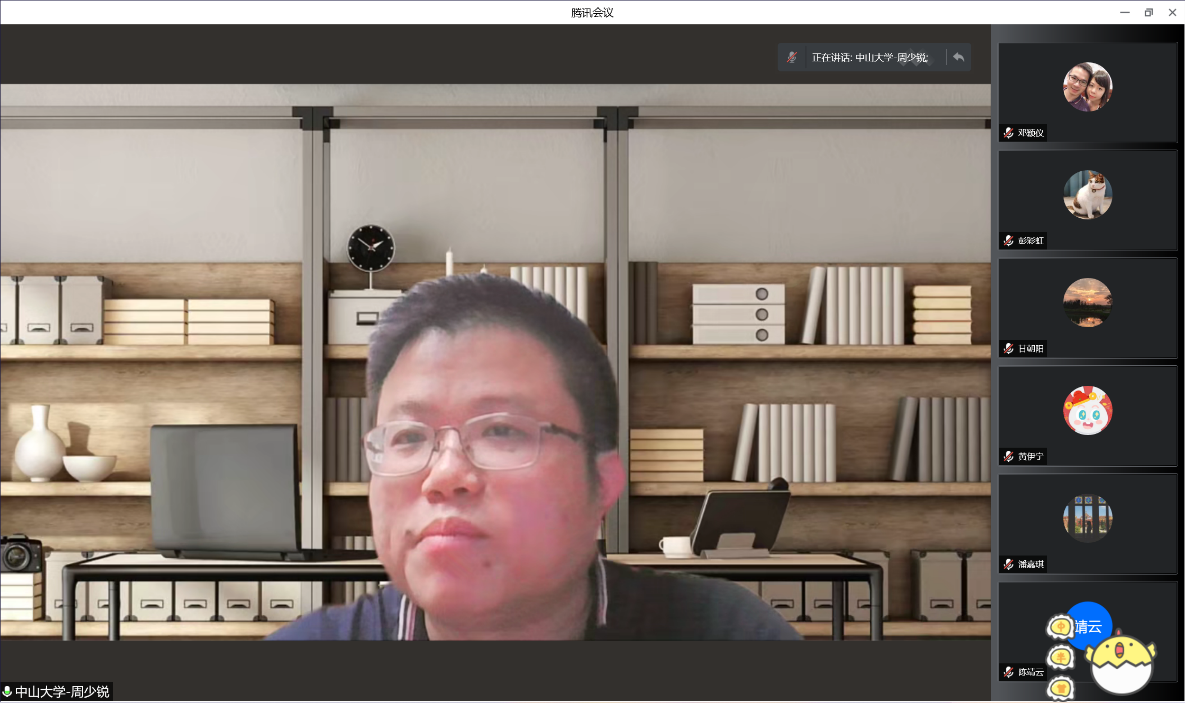This screenshot has width=1185, height=703.
Task: Restore down the 腾讯会议 window
Action: pyautogui.click(x=1148, y=12)
